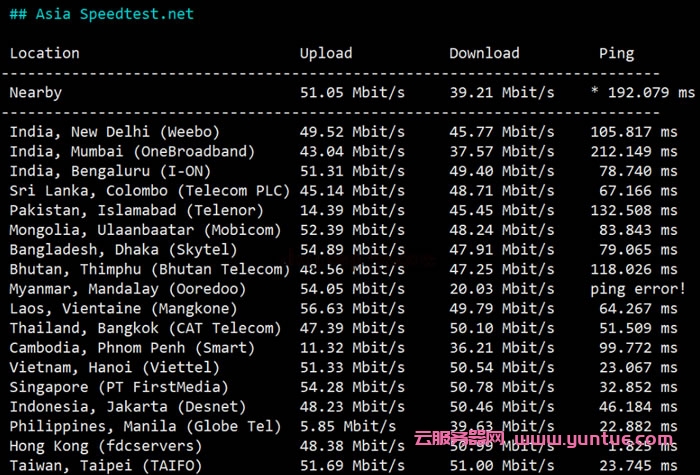Click Pakistan, Islamabad (Telenor) server text

pyautogui.click(x=136, y=210)
